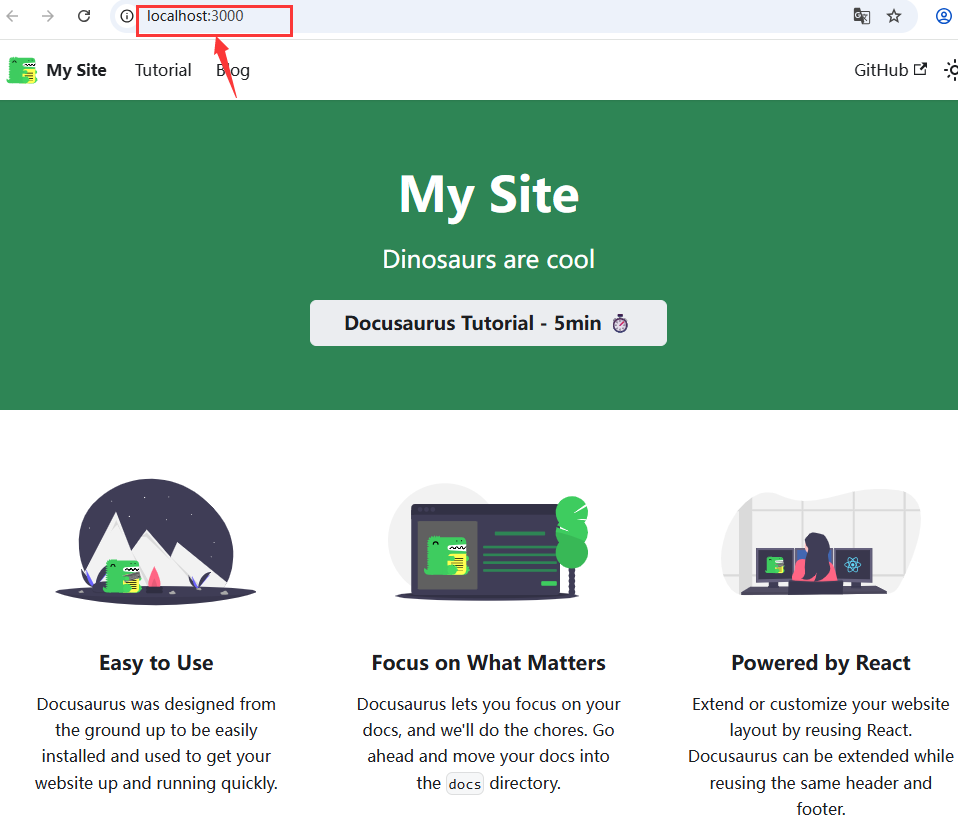Screen dimensions: 958x833
Task: Open the GitHub external link
Action: [890, 70]
